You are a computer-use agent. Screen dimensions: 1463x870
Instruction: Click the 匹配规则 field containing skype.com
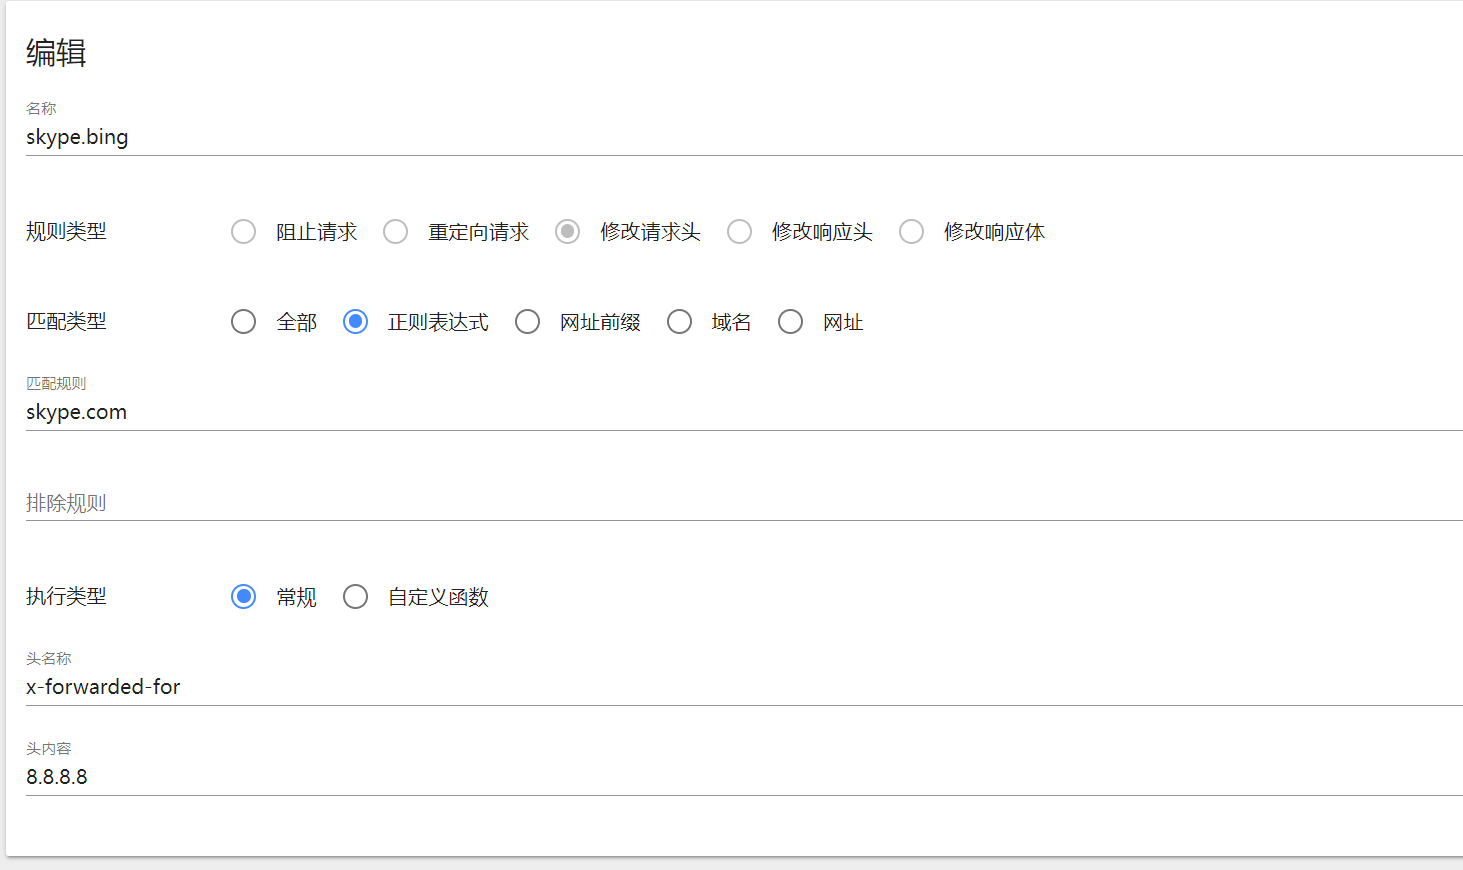744,412
